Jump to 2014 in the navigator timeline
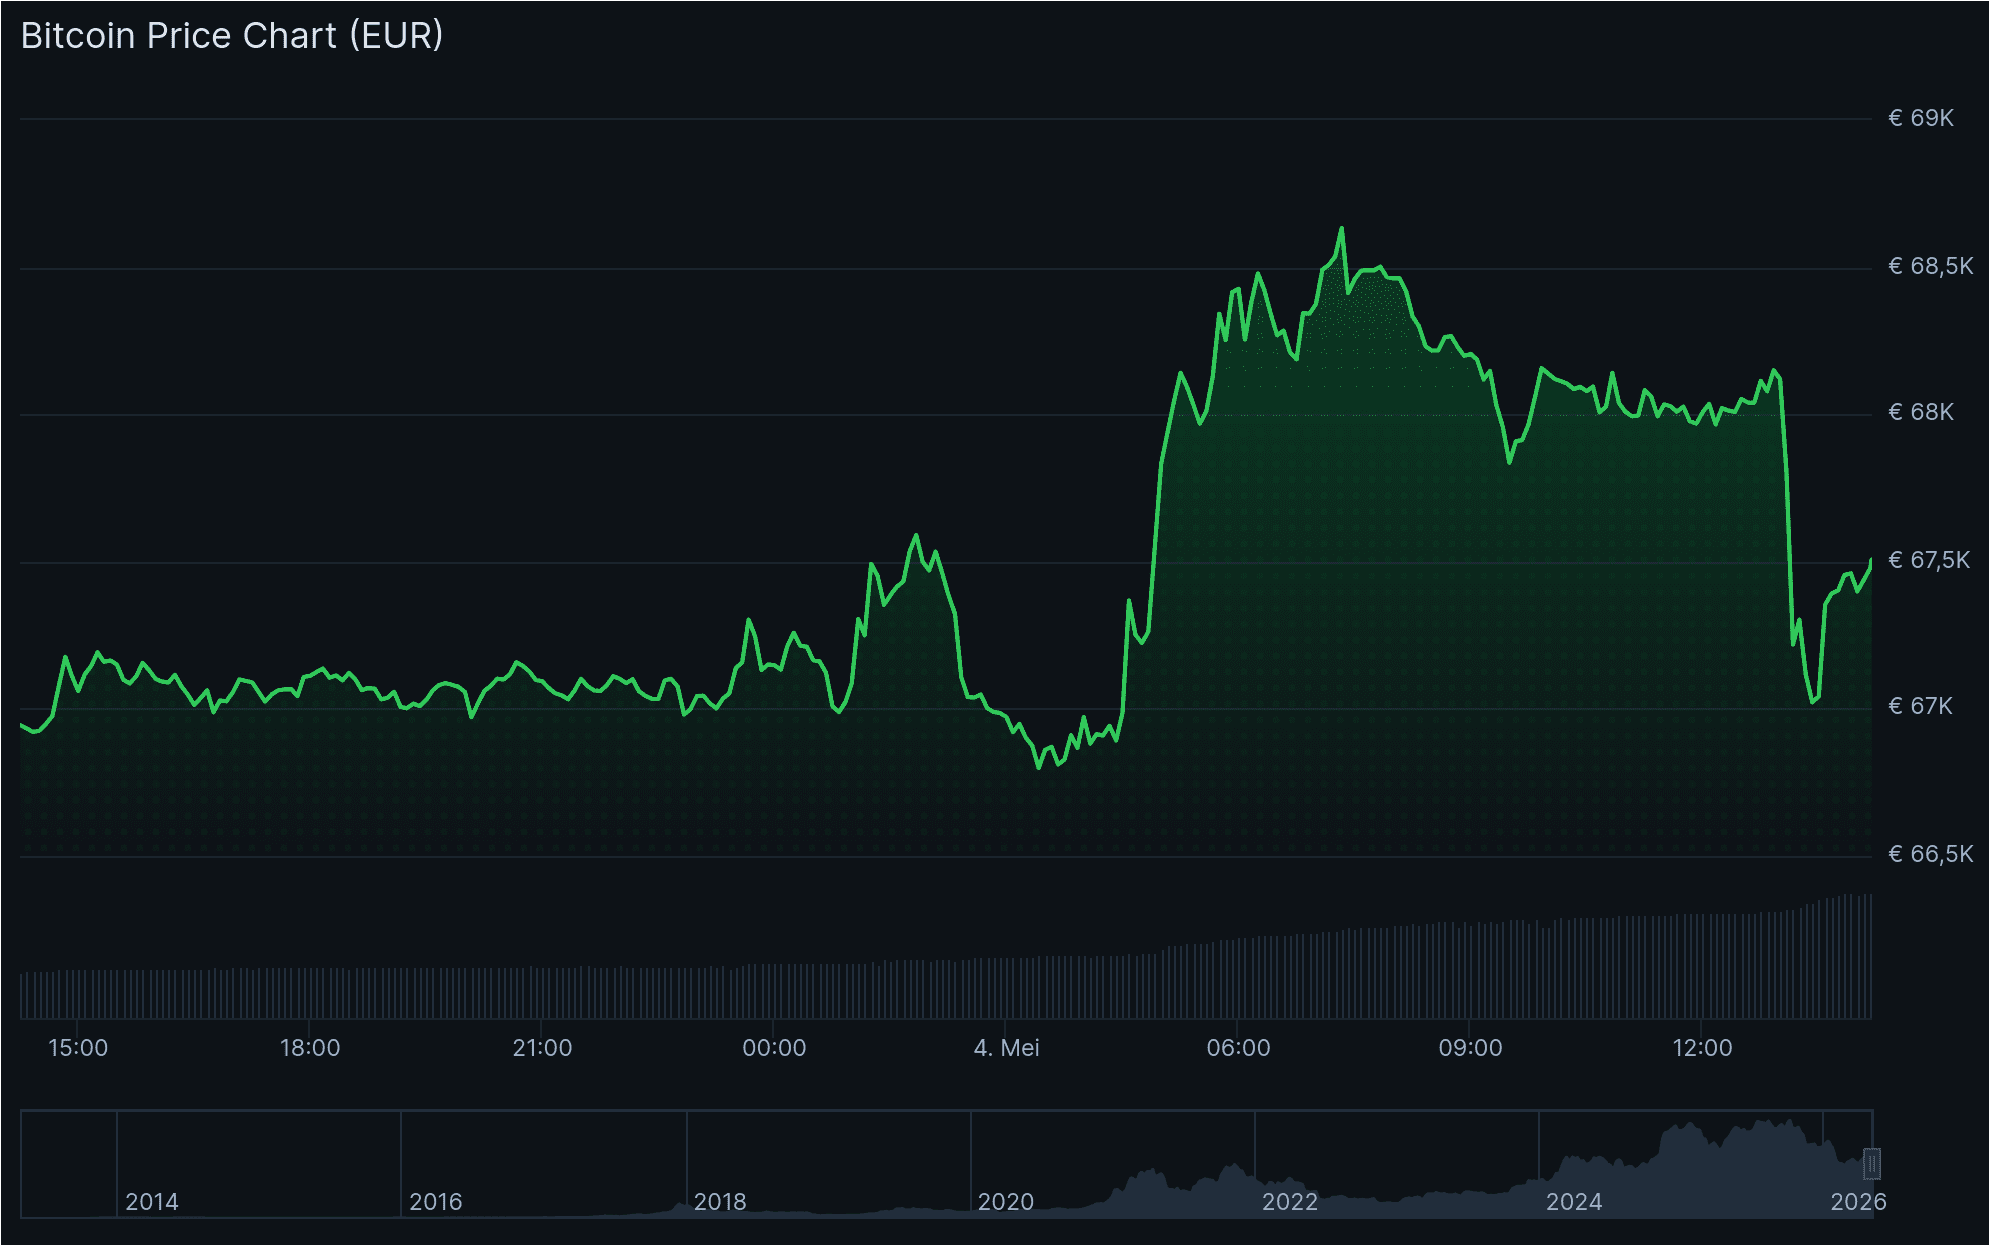The image size is (1992, 1248). coord(152,1202)
